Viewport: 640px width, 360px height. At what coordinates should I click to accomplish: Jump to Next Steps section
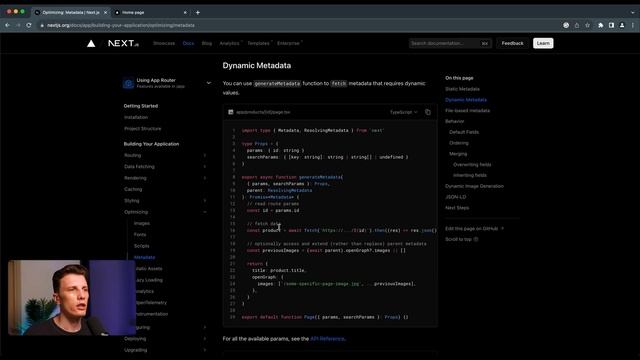pyautogui.click(x=457, y=208)
